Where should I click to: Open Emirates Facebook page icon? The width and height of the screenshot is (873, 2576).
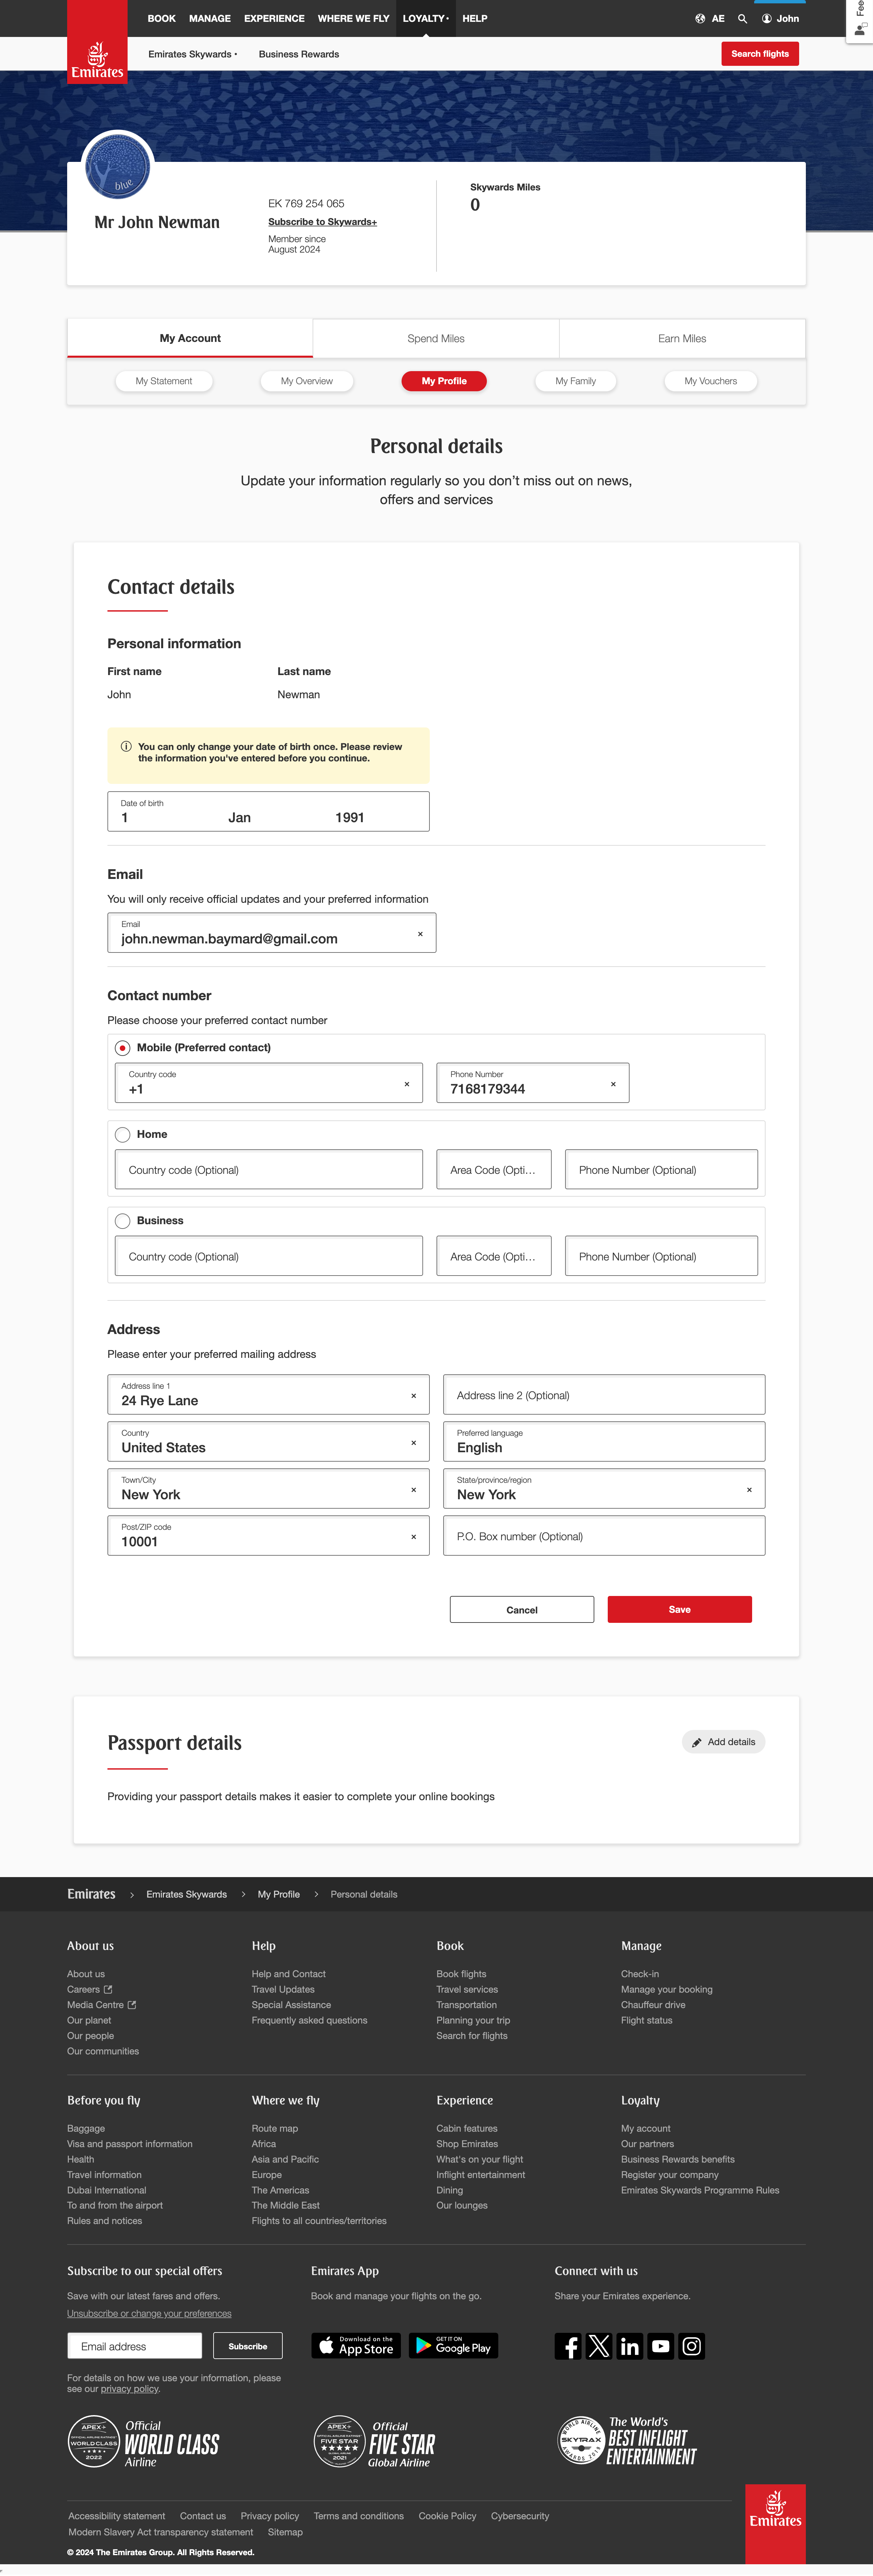568,2346
